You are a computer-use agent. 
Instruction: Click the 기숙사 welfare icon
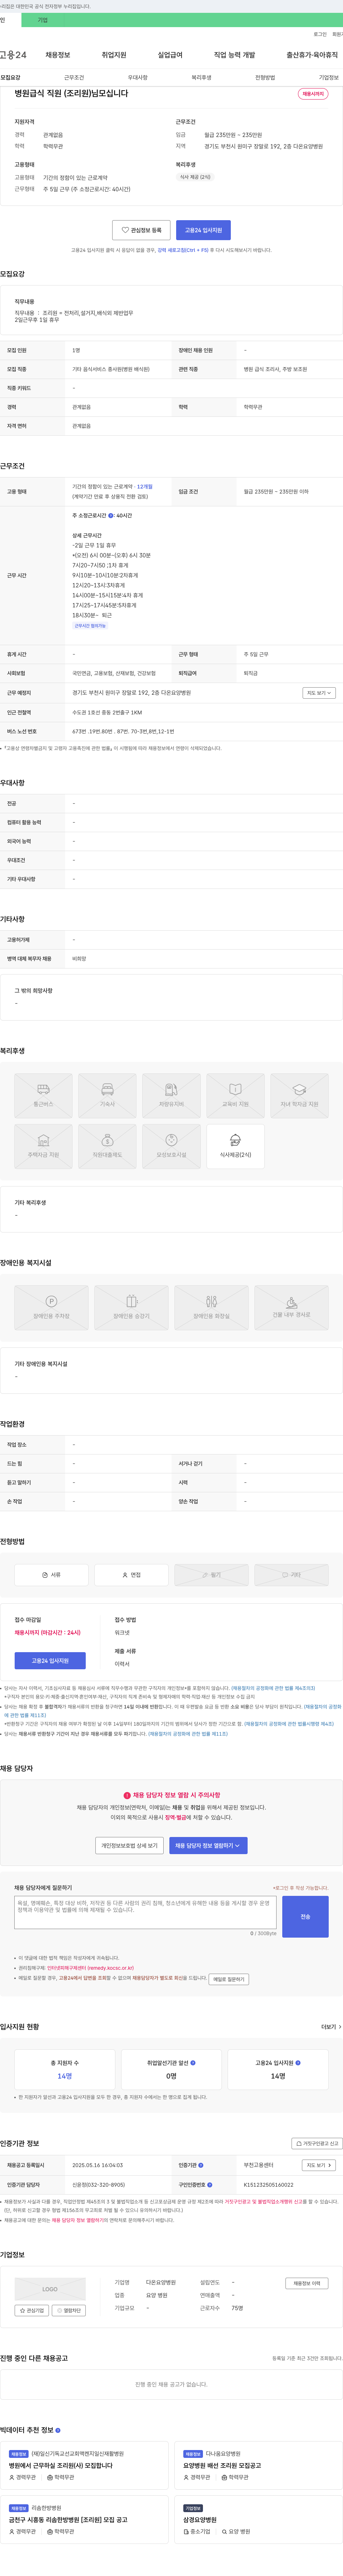point(107,1095)
